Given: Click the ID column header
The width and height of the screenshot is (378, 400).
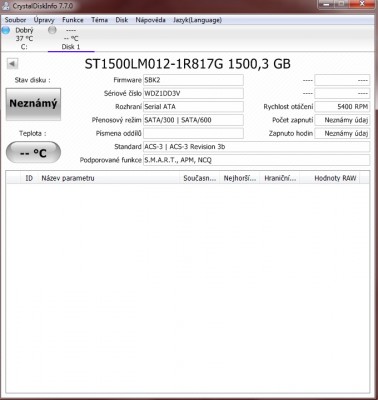Looking at the screenshot, I should (29, 178).
